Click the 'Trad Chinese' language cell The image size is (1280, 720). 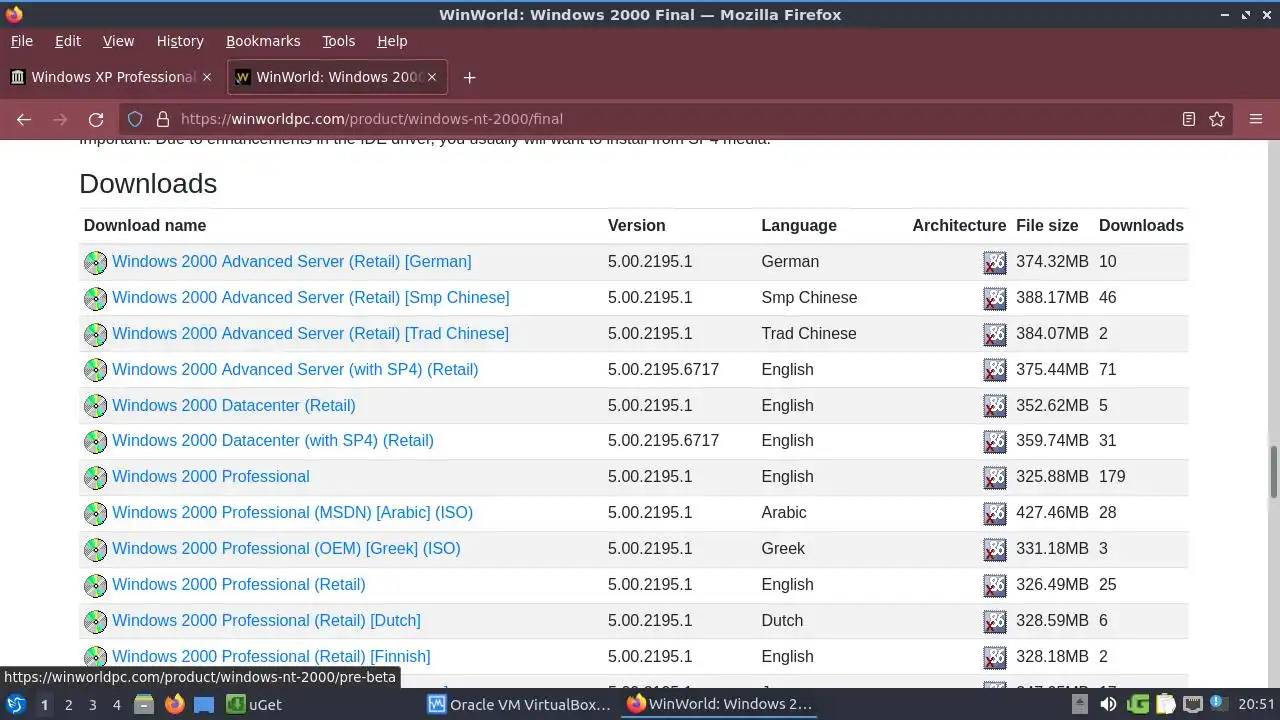pyautogui.click(x=809, y=334)
